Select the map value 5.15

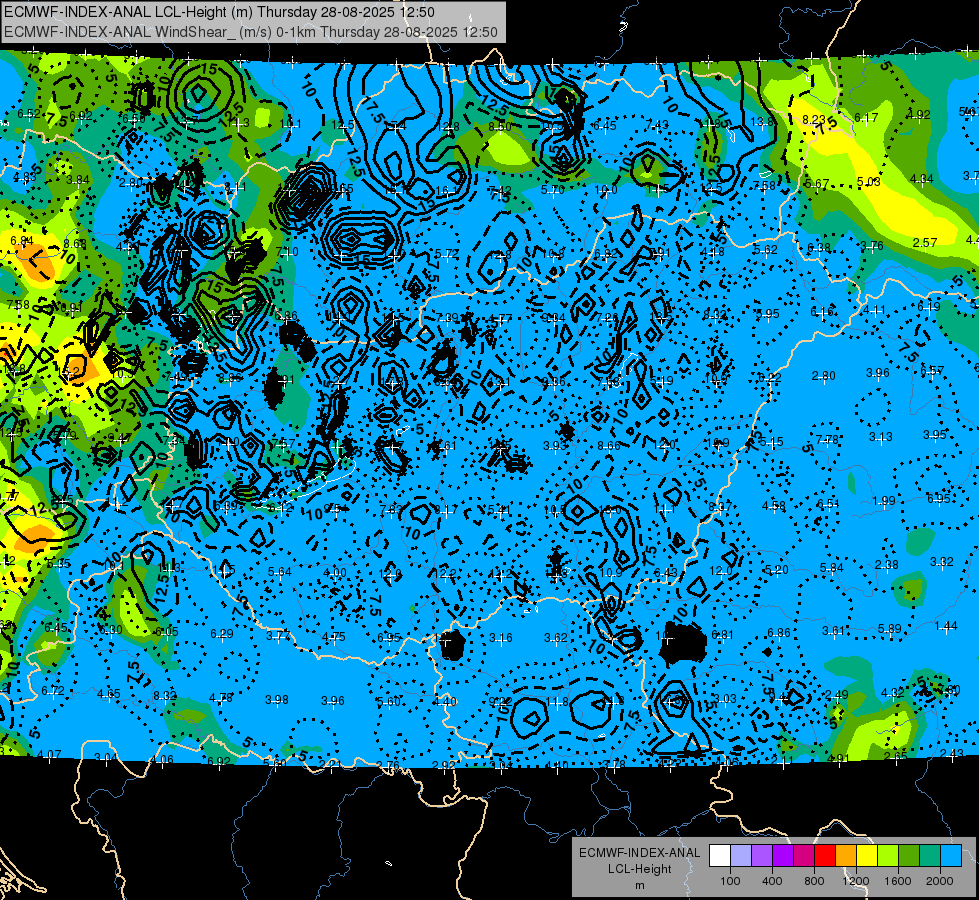click(x=771, y=442)
